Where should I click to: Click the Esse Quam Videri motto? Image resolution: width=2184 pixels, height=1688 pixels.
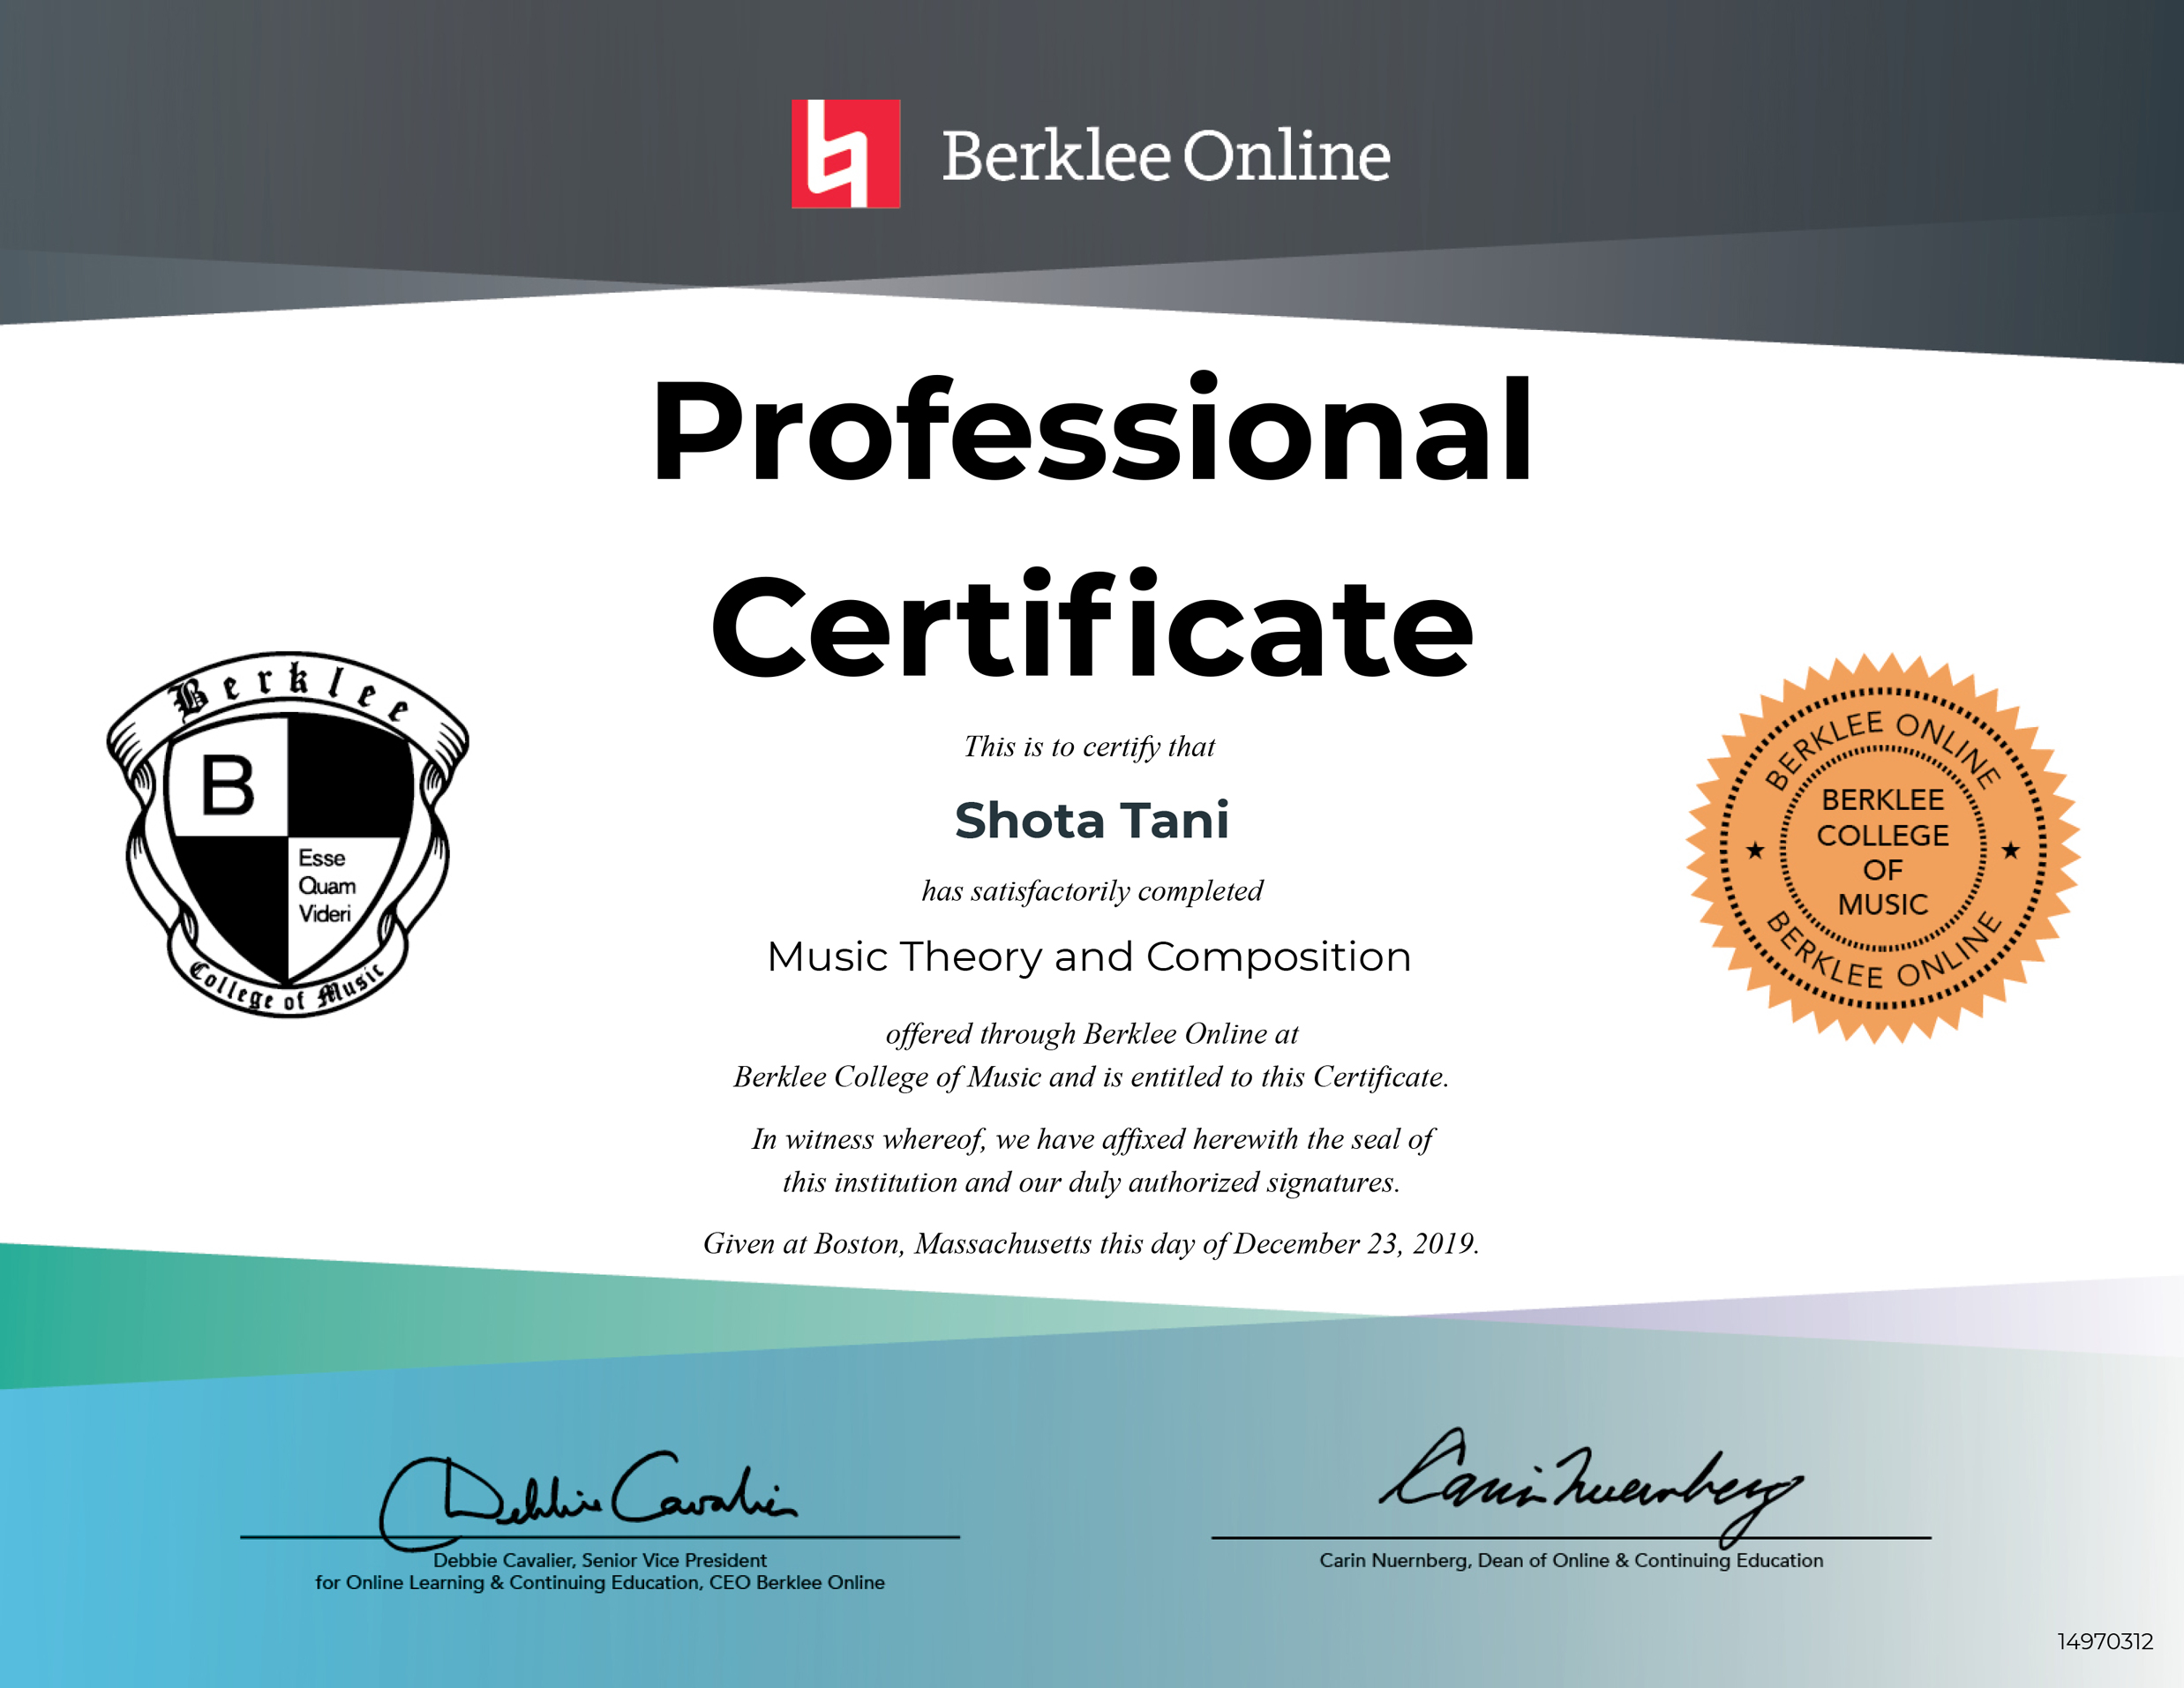pyautogui.click(x=326, y=886)
